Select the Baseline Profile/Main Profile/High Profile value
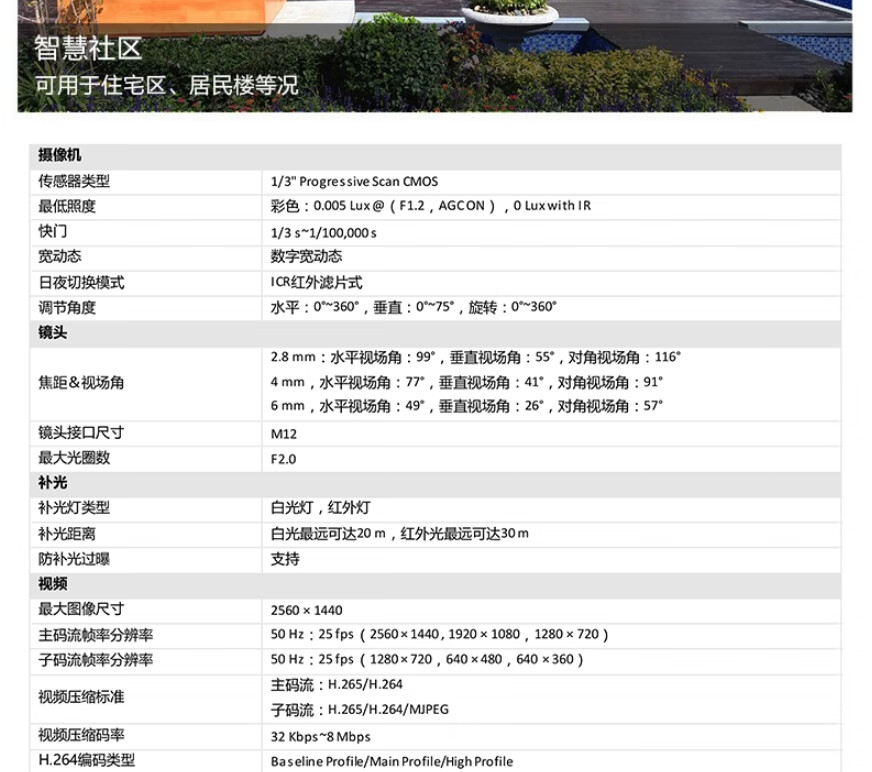 (392, 761)
